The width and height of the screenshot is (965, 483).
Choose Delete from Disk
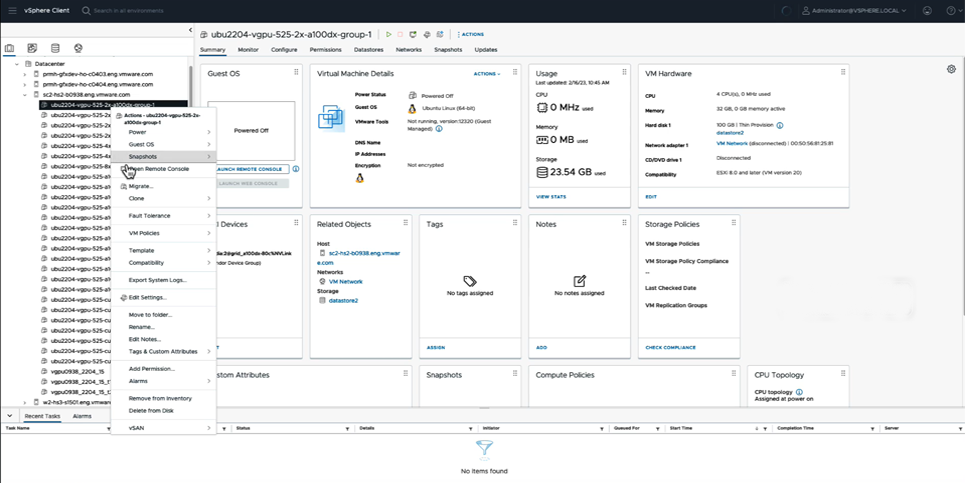164,410
